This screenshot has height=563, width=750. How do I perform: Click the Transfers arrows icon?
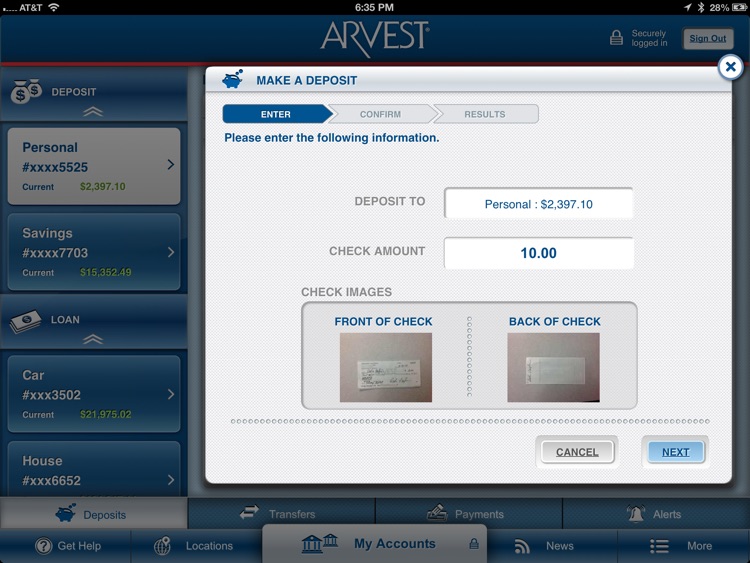(249, 513)
